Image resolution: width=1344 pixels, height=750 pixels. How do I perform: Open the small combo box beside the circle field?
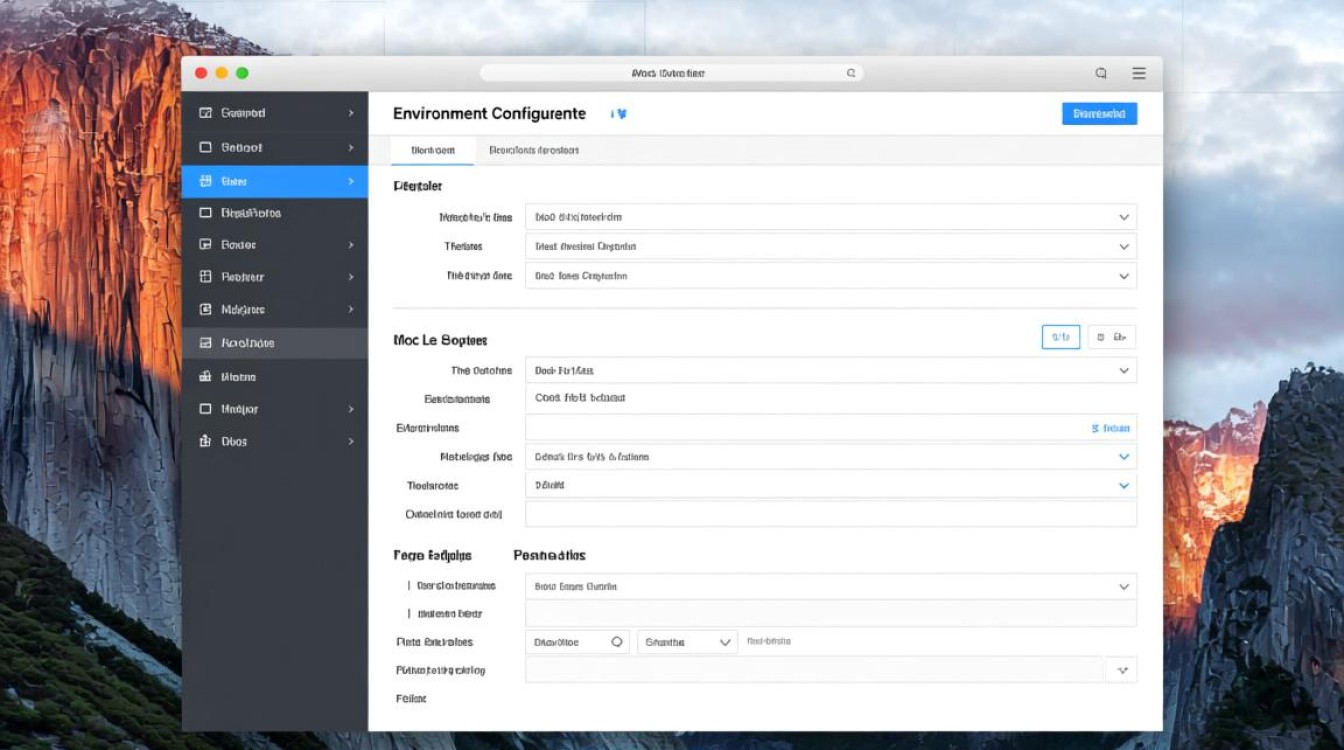(x=687, y=642)
